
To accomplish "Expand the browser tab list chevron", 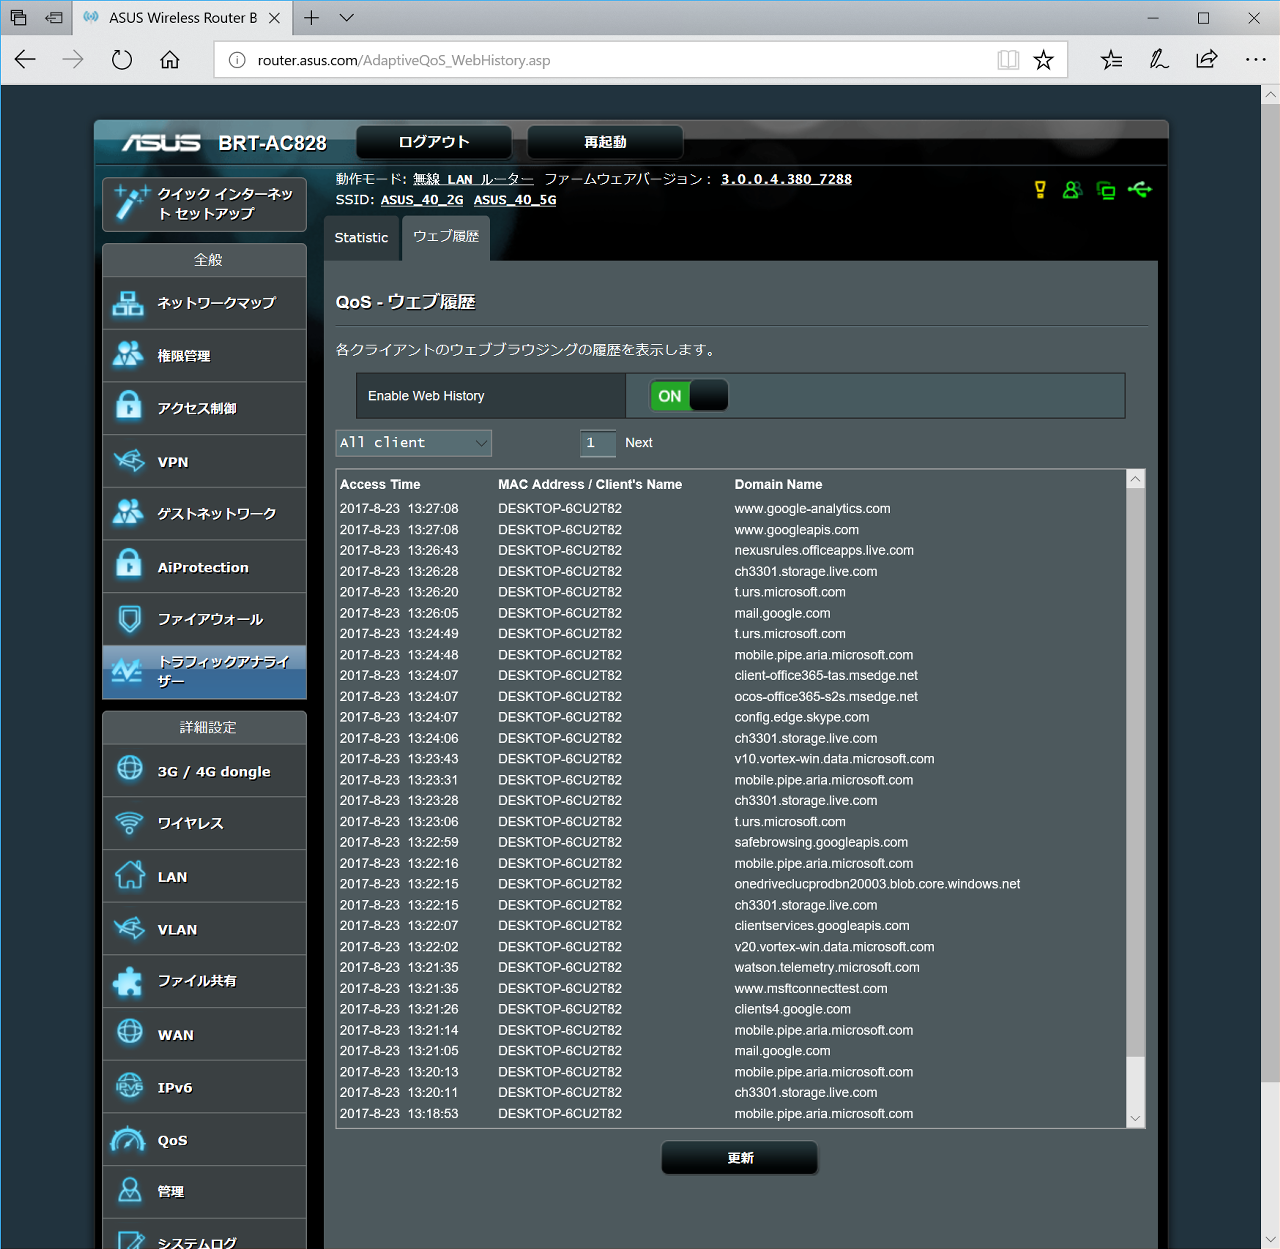I will 347,18.
